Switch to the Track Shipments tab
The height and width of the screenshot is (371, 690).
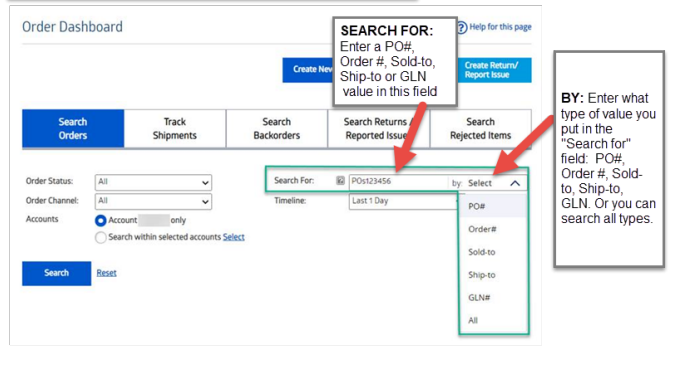[x=175, y=129]
